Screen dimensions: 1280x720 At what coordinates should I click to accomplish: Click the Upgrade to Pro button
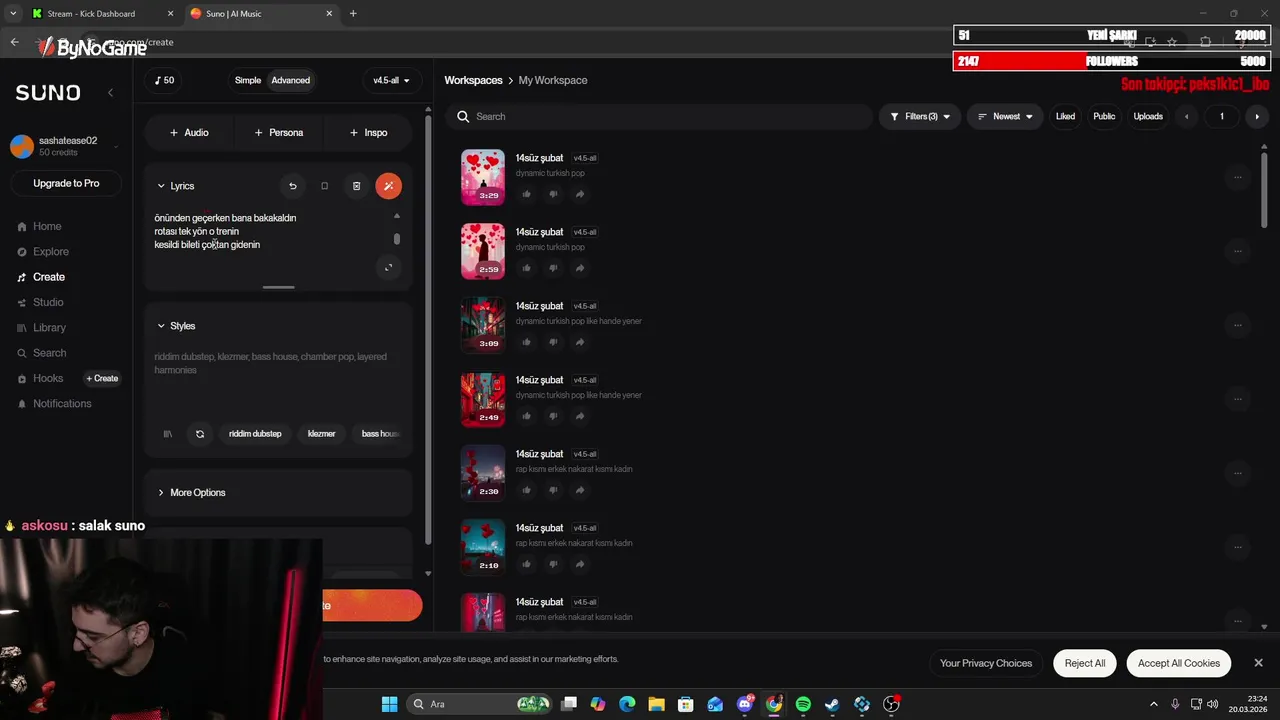(66, 183)
